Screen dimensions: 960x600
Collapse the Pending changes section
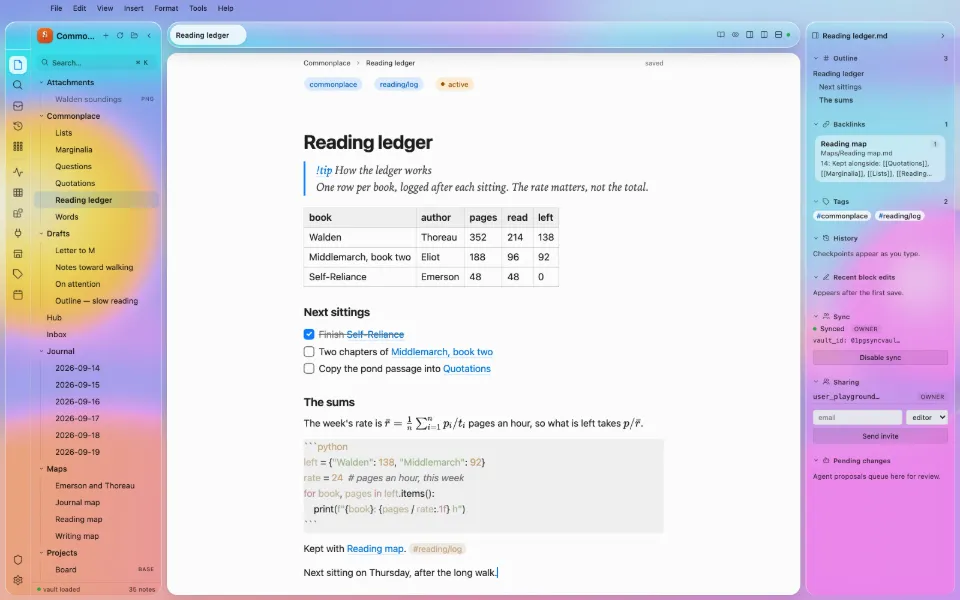(x=816, y=460)
